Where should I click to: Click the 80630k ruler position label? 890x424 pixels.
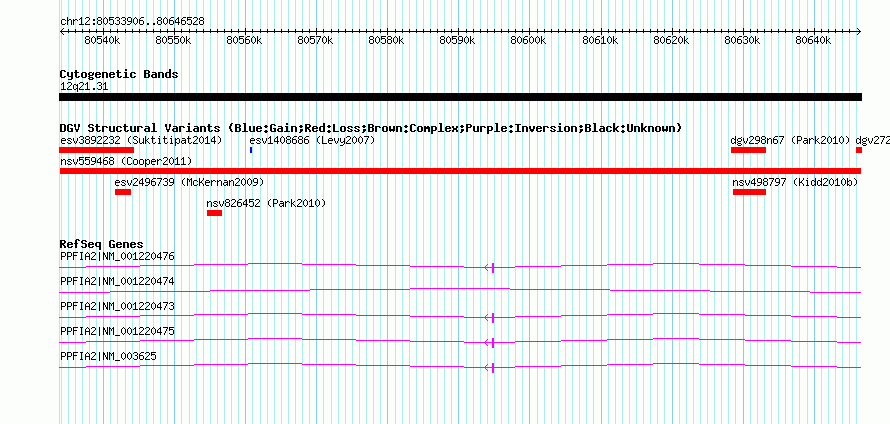point(743,40)
